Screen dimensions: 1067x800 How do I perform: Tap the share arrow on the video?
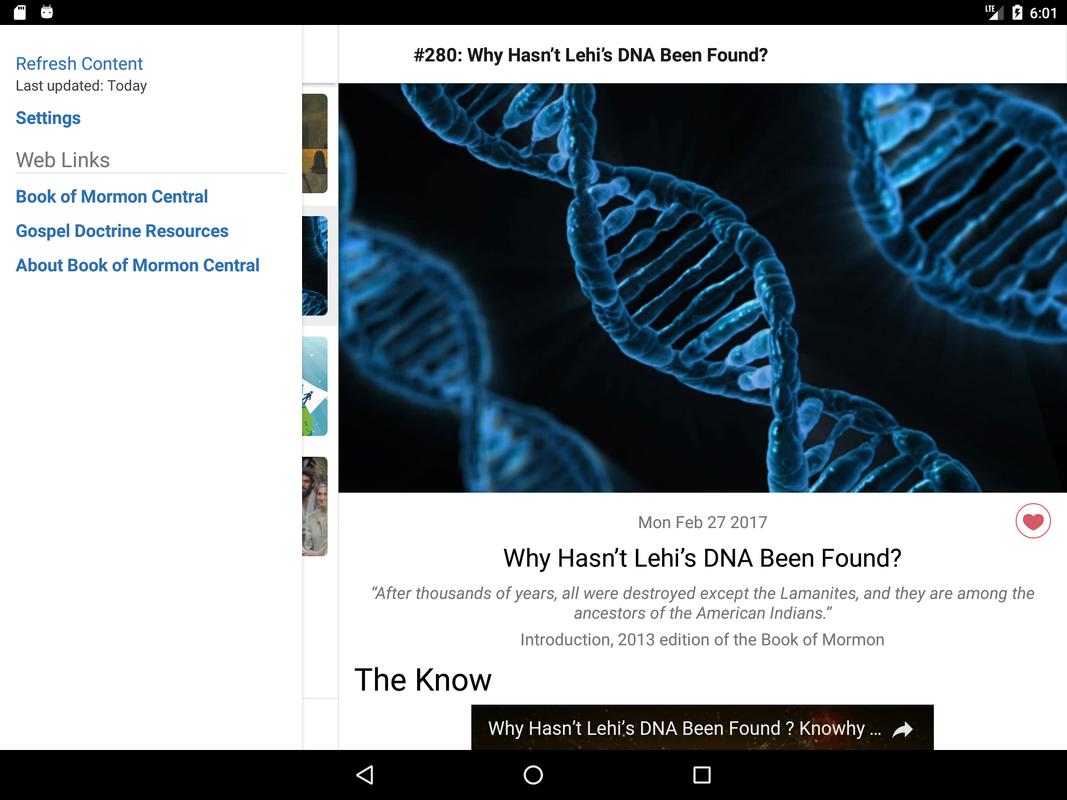[x=902, y=729]
